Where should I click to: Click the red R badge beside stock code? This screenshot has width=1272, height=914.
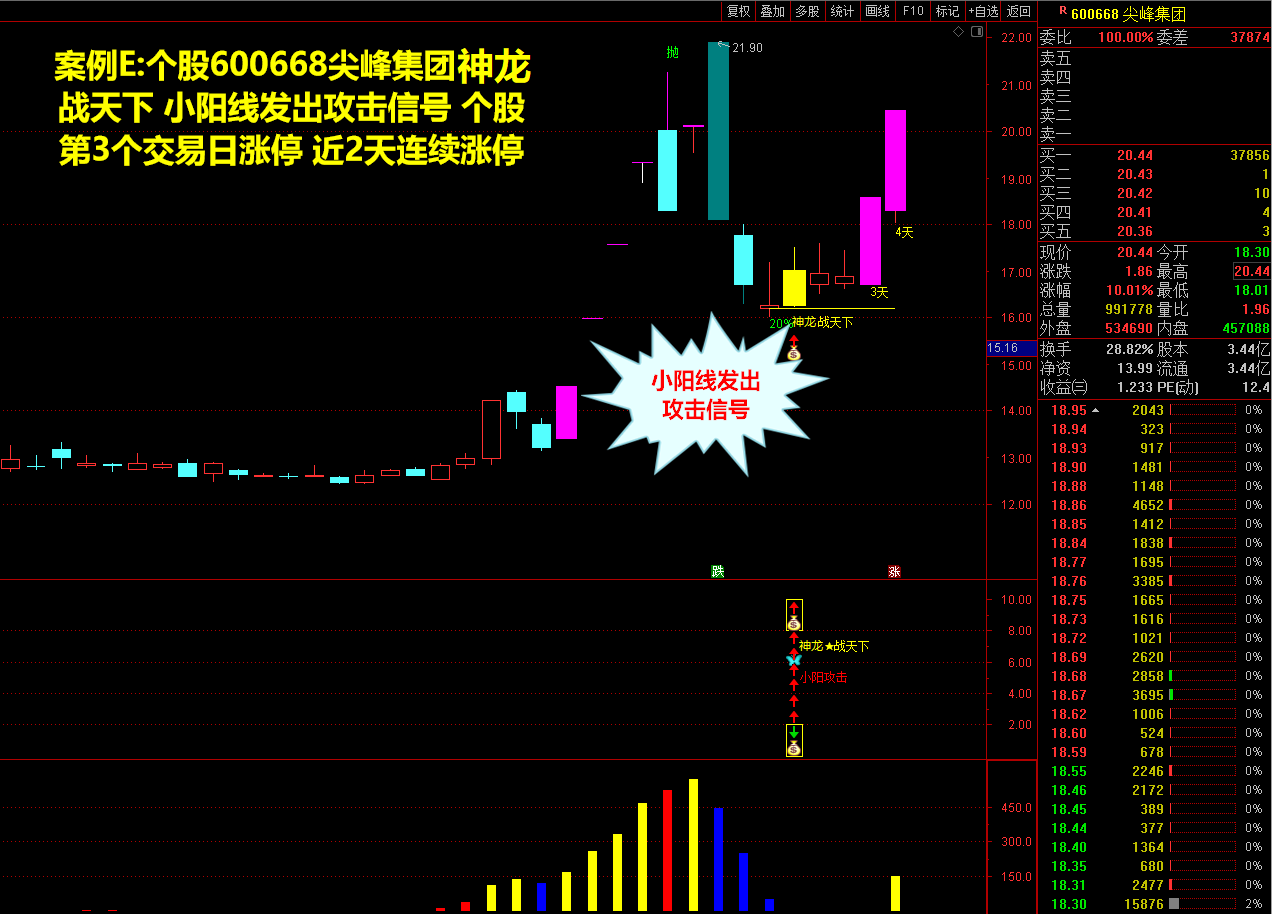tap(1062, 11)
